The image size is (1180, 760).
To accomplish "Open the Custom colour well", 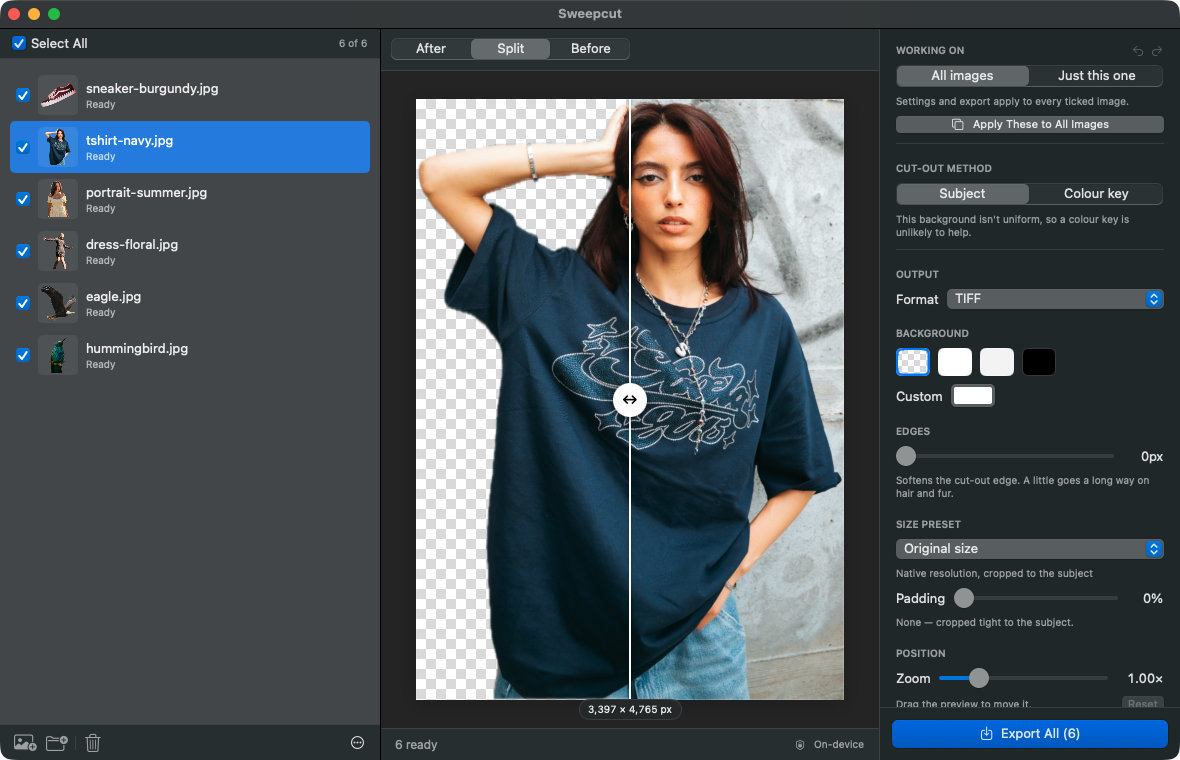I will pyautogui.click(x=973, y=396).
